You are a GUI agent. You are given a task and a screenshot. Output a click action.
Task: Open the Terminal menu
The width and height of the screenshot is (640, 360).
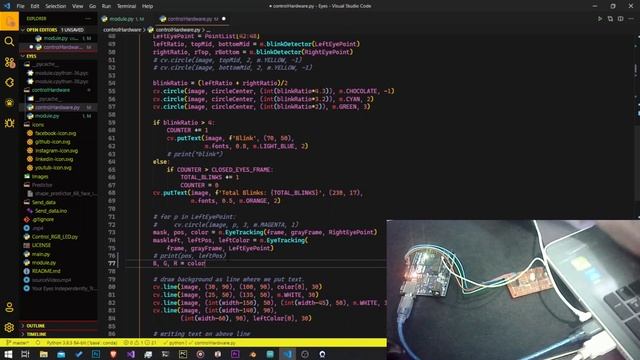[127, 6]
